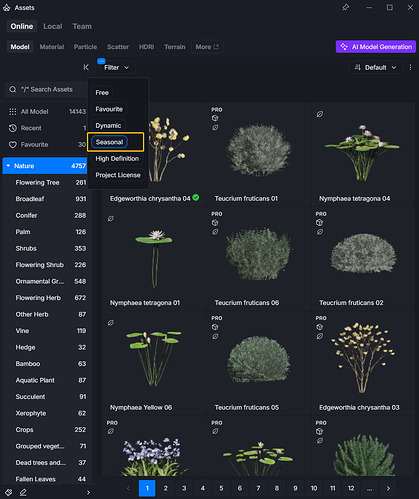The image size is (419, 499).
Task: Go to page 2 of results
Action: (x=165, y=488)
